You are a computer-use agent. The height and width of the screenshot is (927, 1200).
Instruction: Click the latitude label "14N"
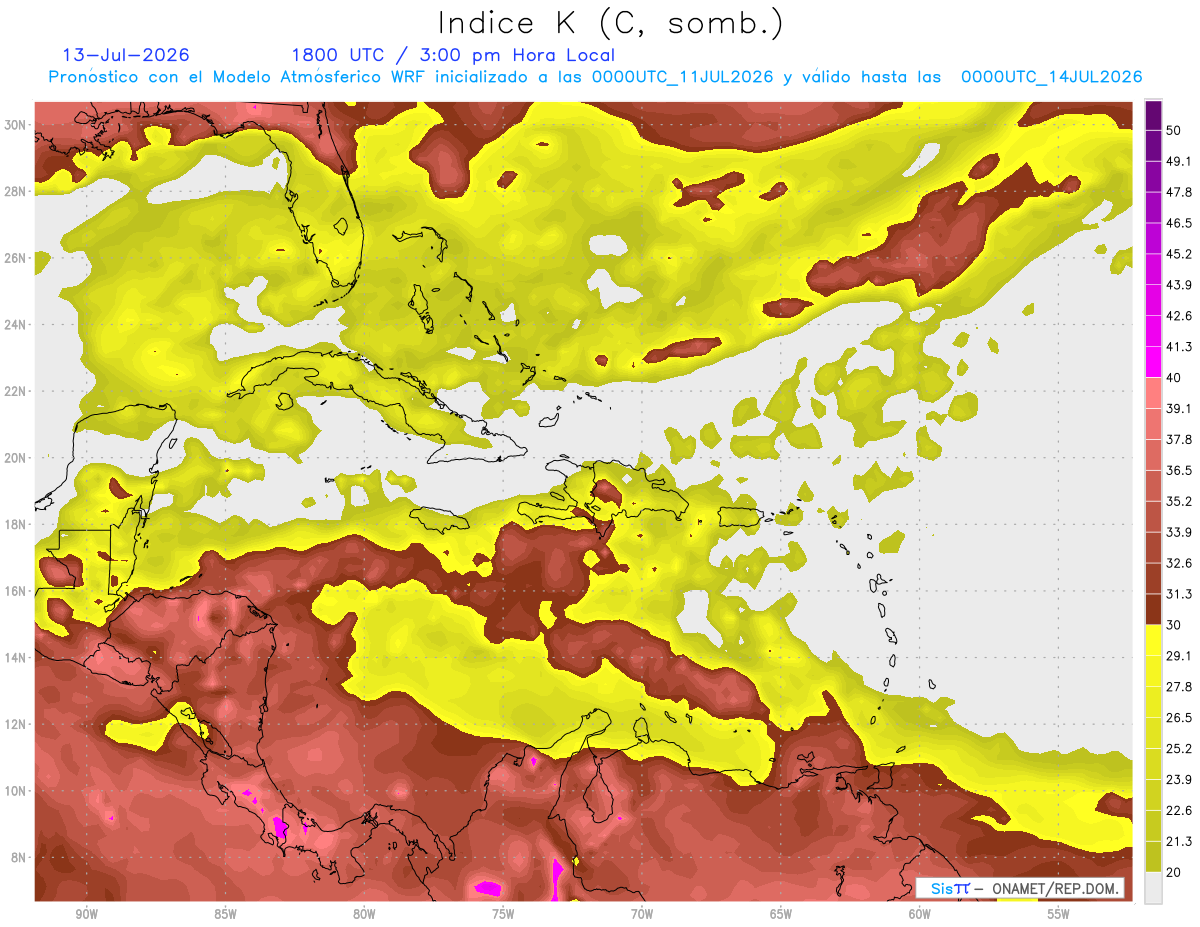coord(16,658)
